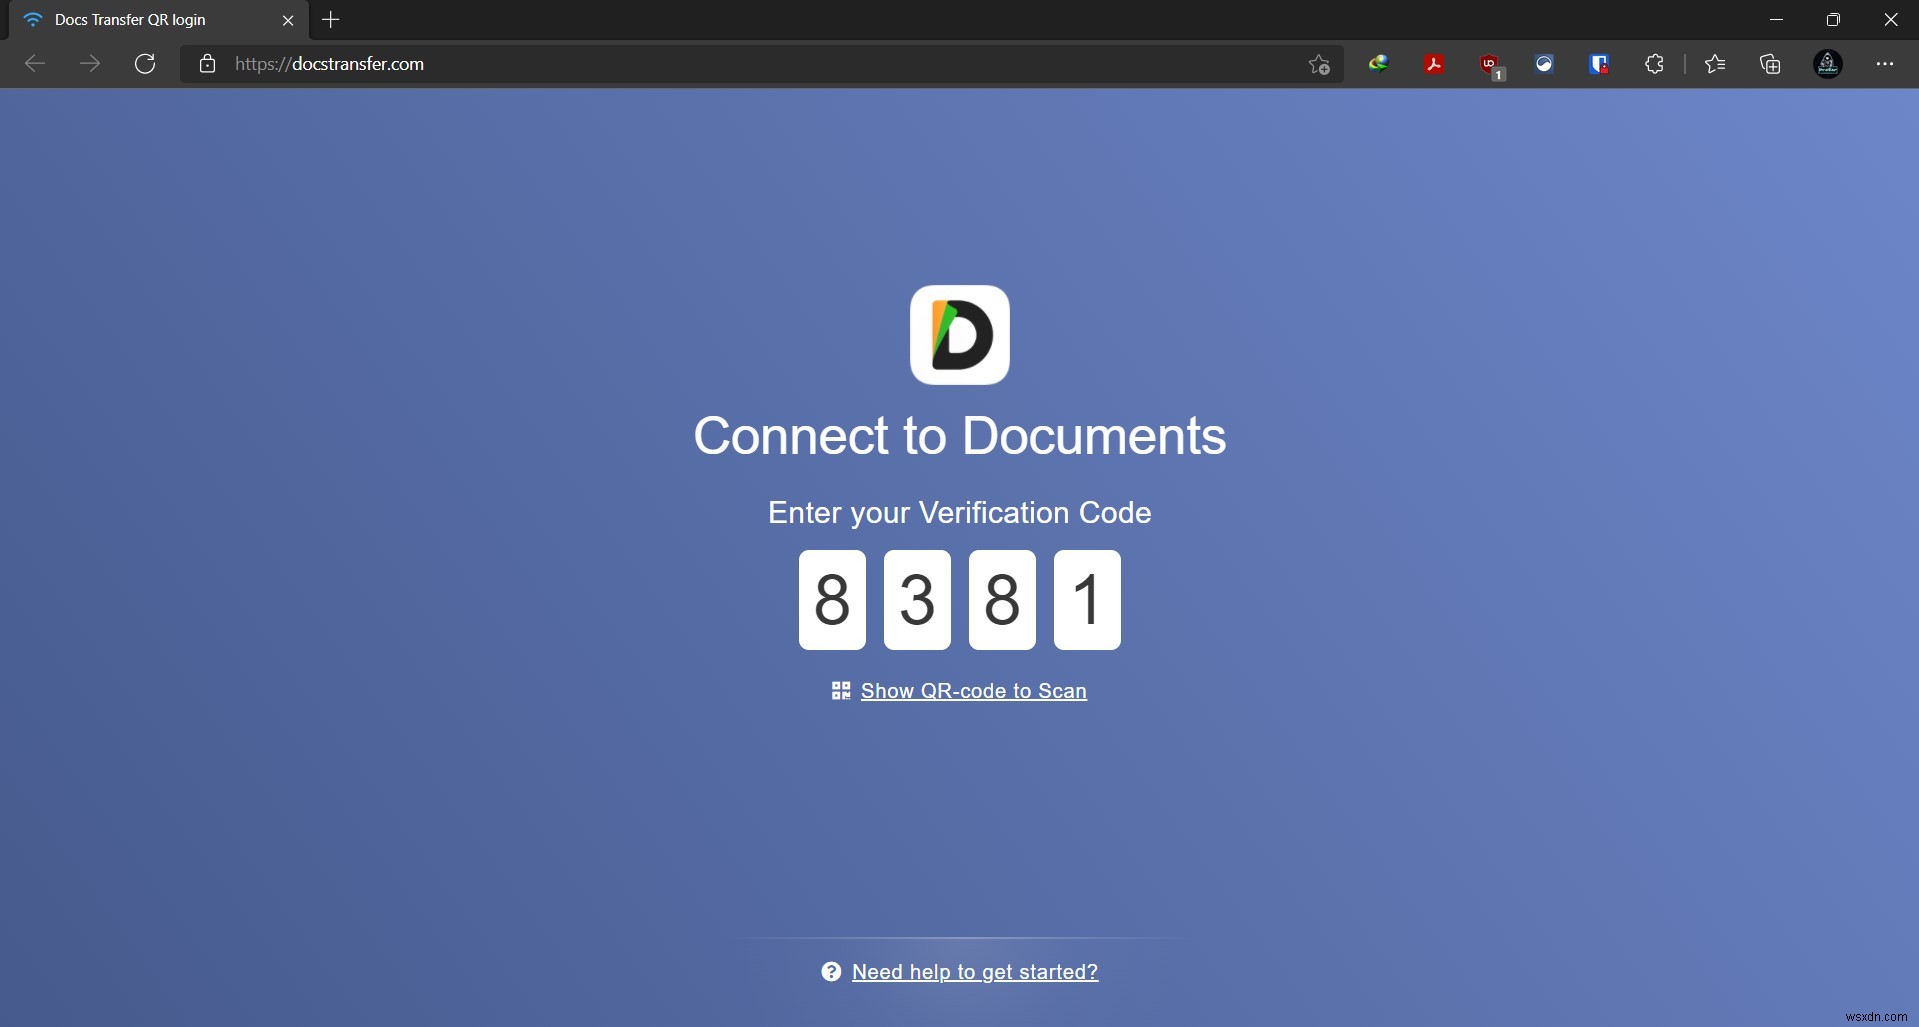1919x1027 pixels.
Task: Click Show QR-code to Scan link
Action: tap(973, 691)
